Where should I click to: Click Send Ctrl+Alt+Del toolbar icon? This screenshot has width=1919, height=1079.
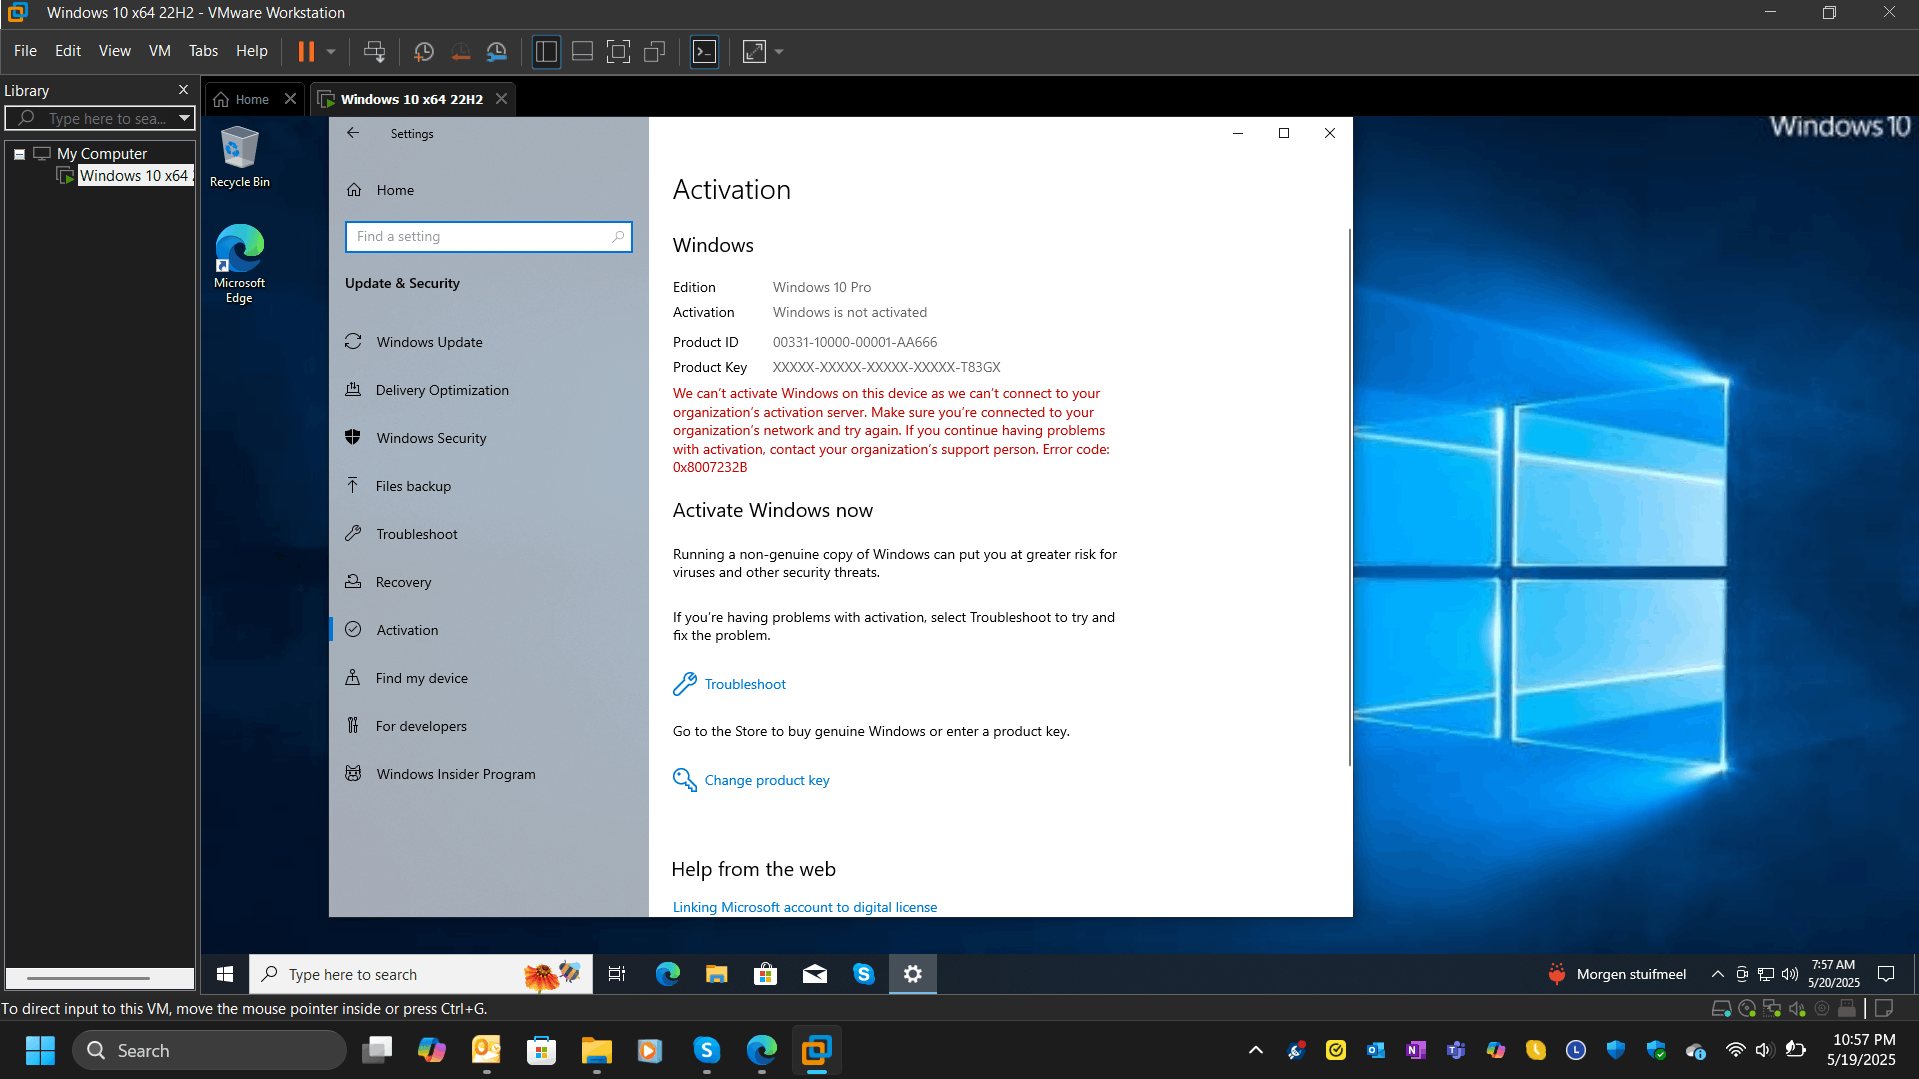375,51
